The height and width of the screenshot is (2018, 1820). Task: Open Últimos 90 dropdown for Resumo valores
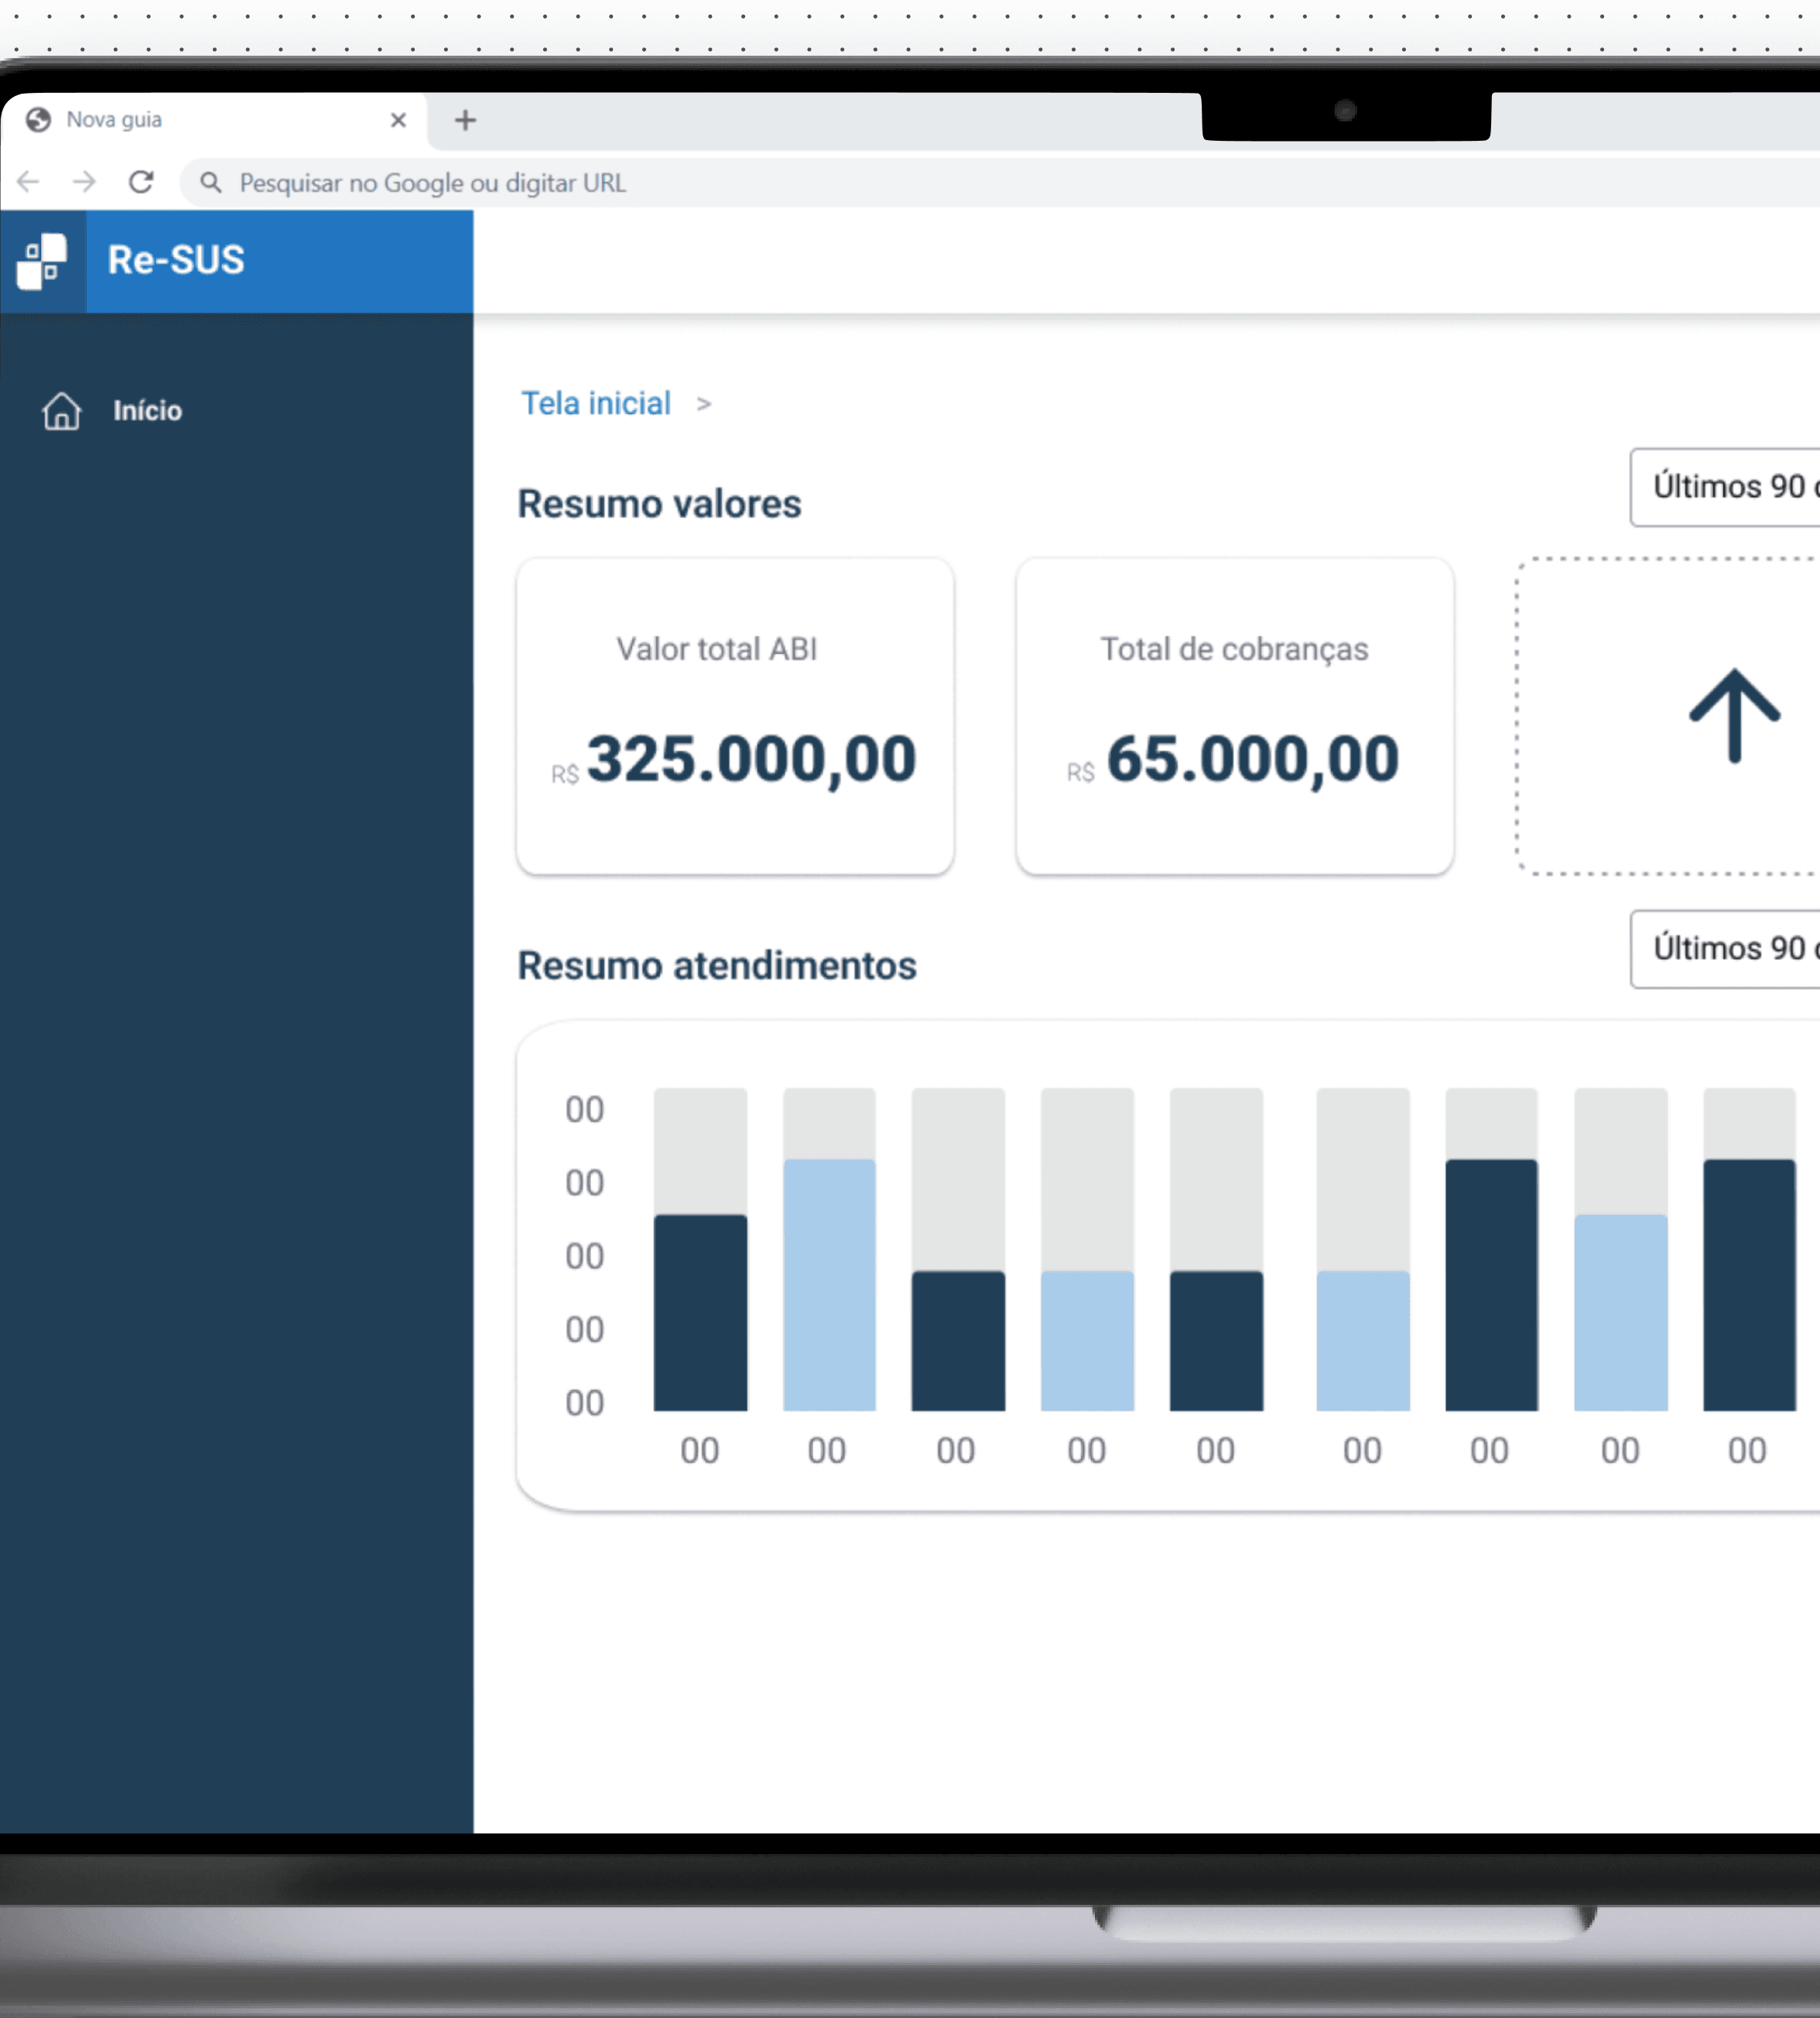point(1727,487)
